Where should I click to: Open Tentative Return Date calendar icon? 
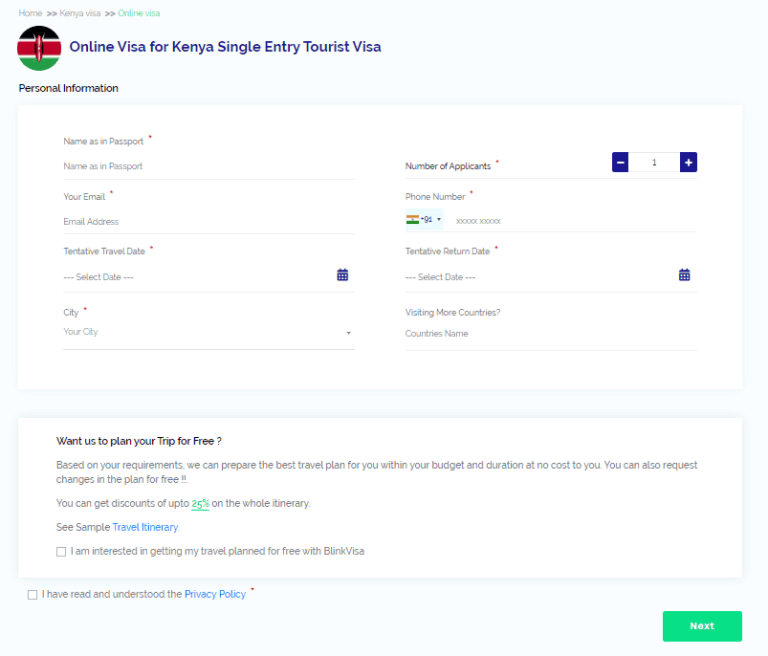[684, 275]
